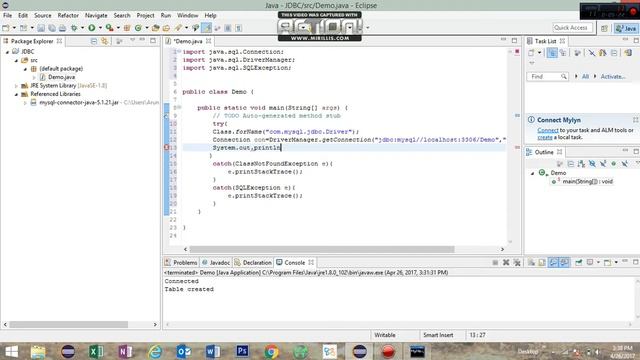This screenshot has width=640, height=360.
Task: Open the Source menu
Action: pos(43,16)
